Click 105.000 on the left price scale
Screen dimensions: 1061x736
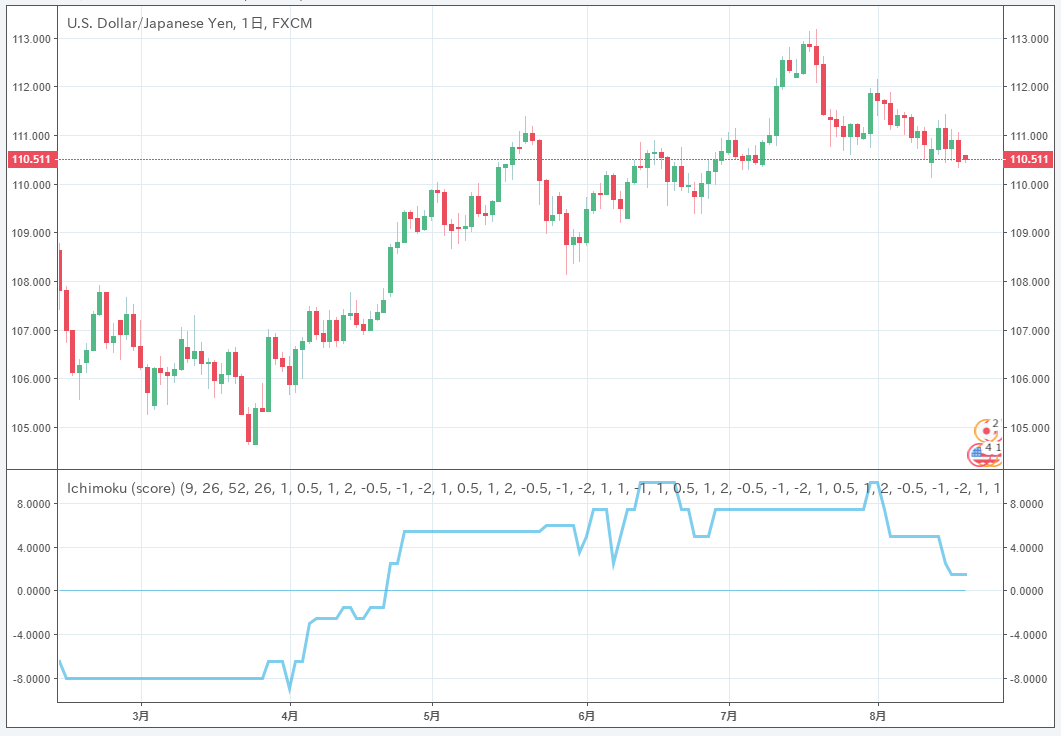click(x=32, y=428)
